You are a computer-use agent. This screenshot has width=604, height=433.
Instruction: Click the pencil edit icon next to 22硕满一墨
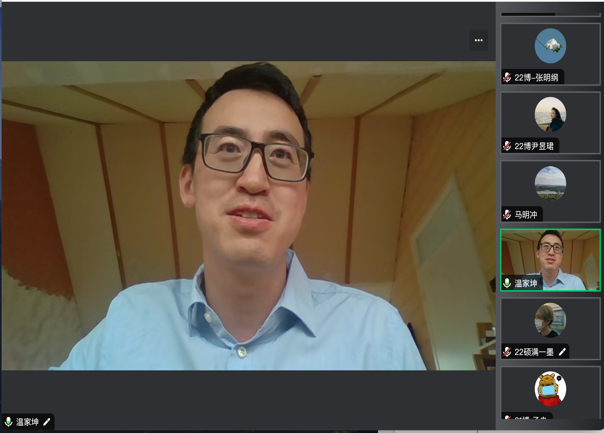pyautogui.click(x=563, y=351)
